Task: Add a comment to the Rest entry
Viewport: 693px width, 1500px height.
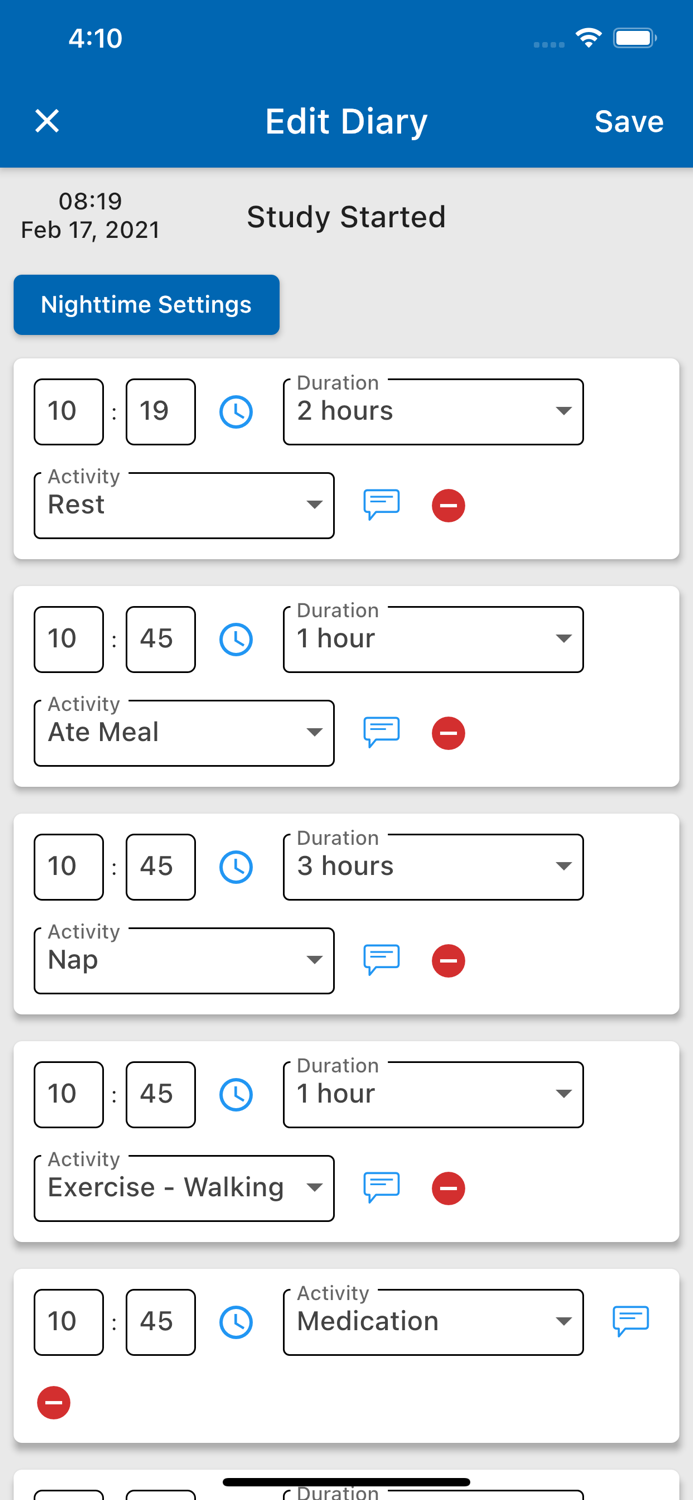Action: 381,505
